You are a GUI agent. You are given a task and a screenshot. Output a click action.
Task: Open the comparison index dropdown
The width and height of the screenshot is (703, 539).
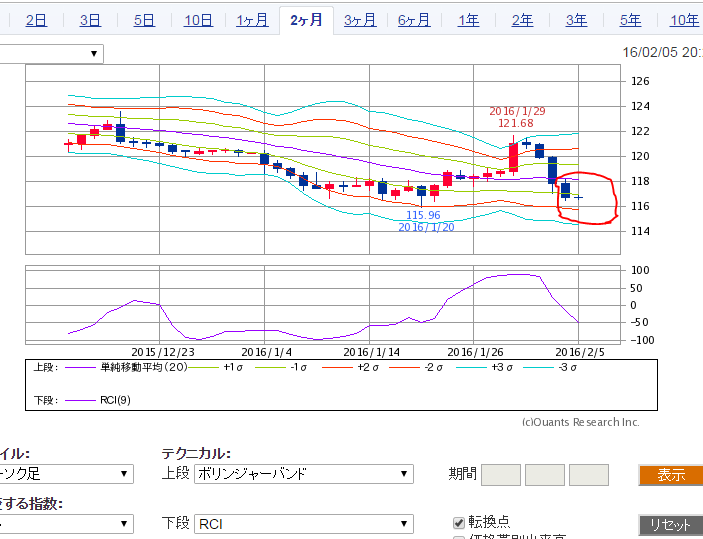66,524
